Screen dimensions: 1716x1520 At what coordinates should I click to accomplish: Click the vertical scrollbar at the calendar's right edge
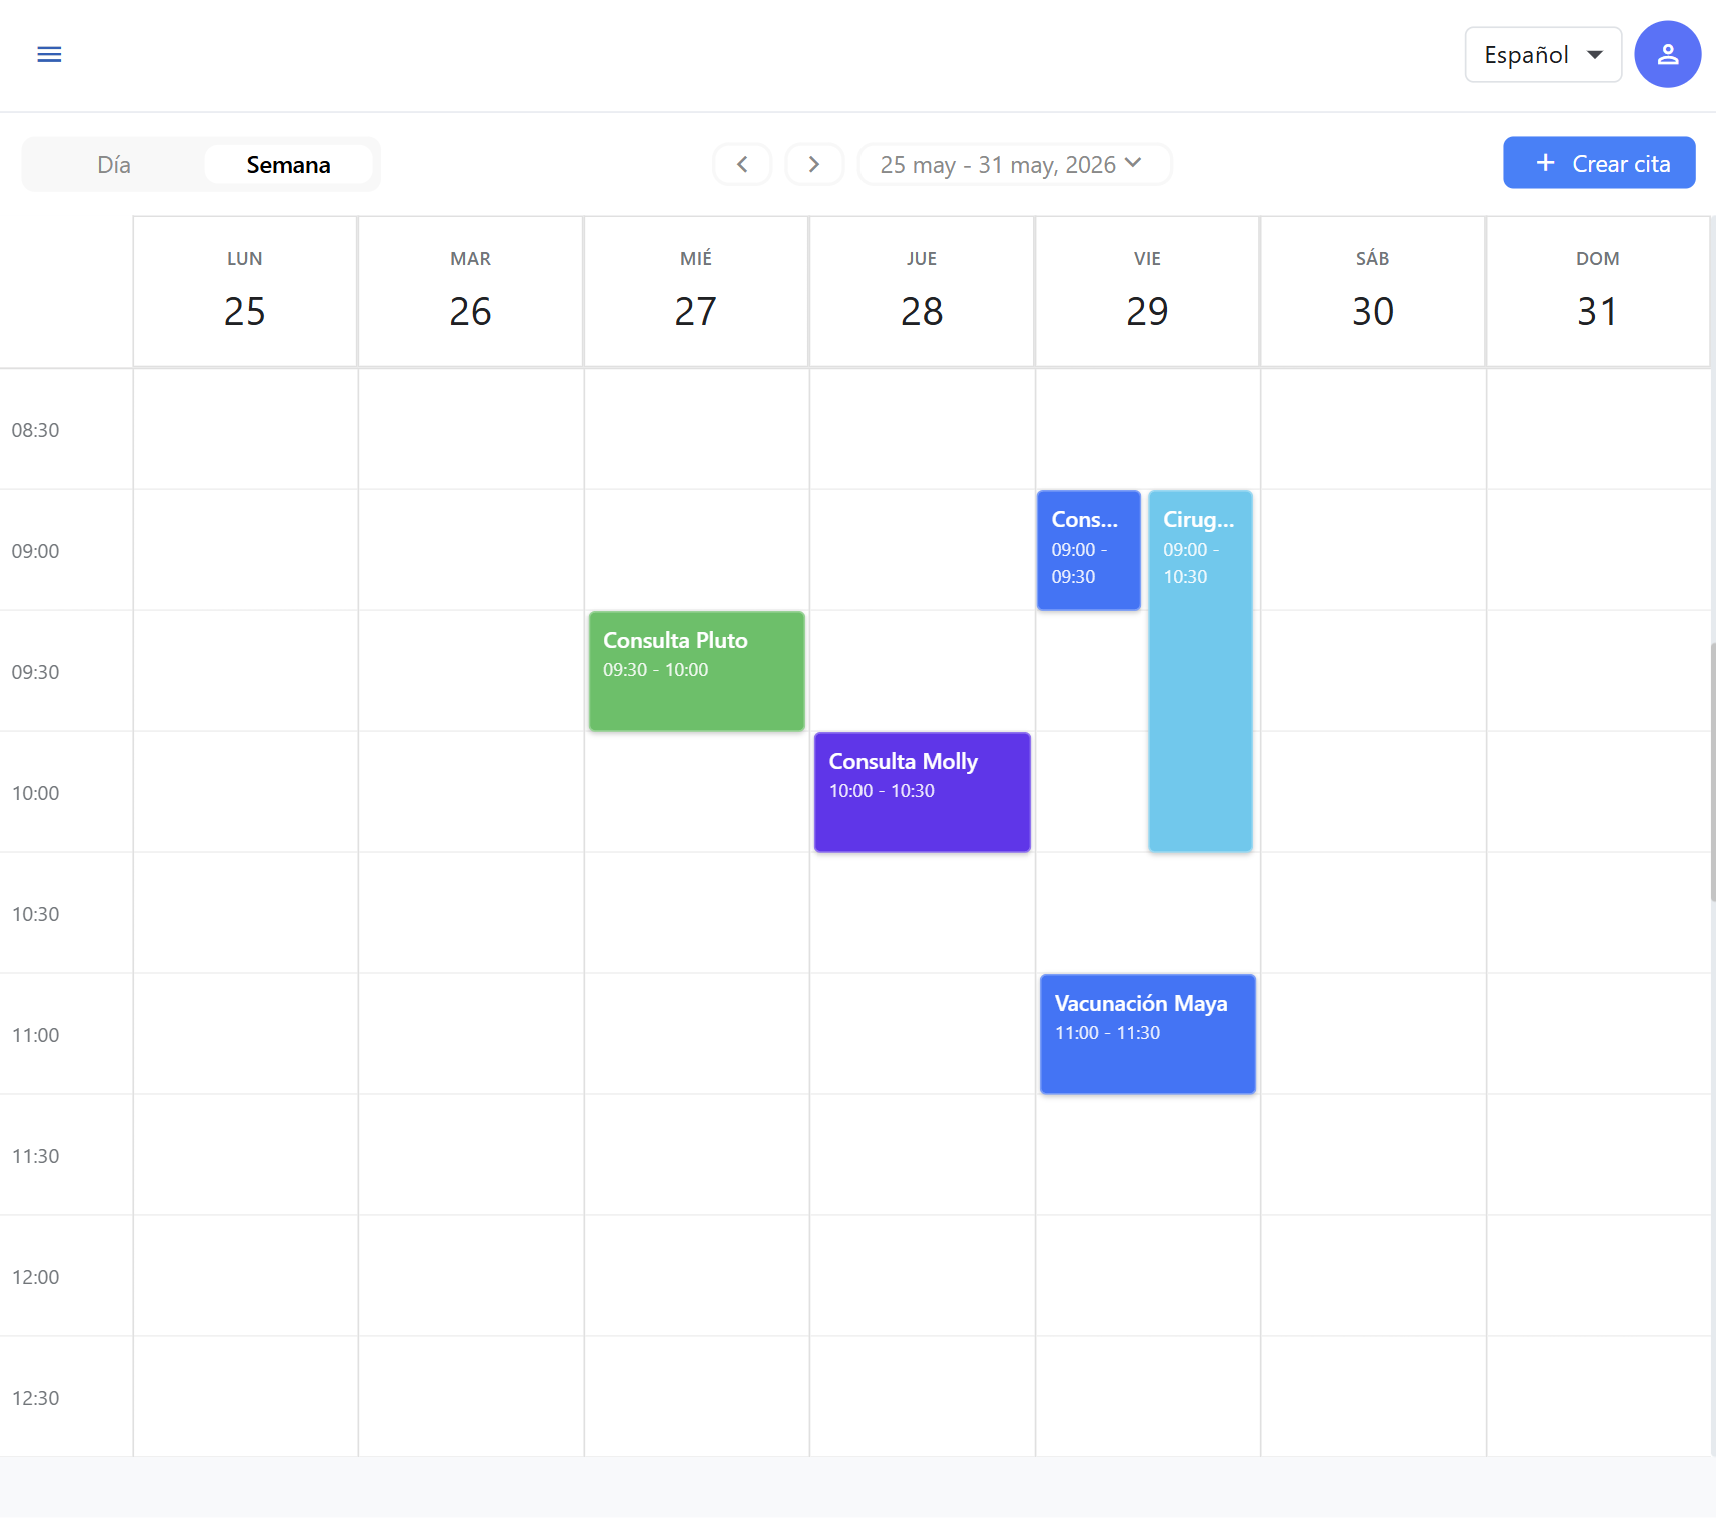coord(1712,772)
